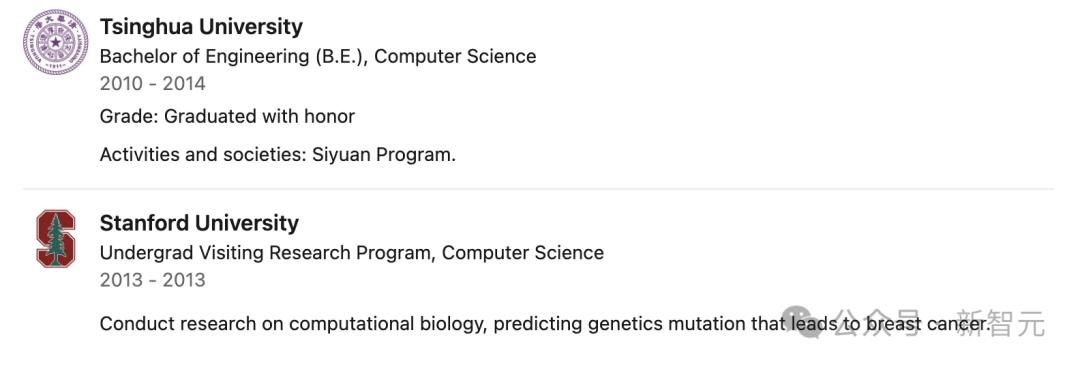Click the Stanford University tree logo

(x=56, y=239)
